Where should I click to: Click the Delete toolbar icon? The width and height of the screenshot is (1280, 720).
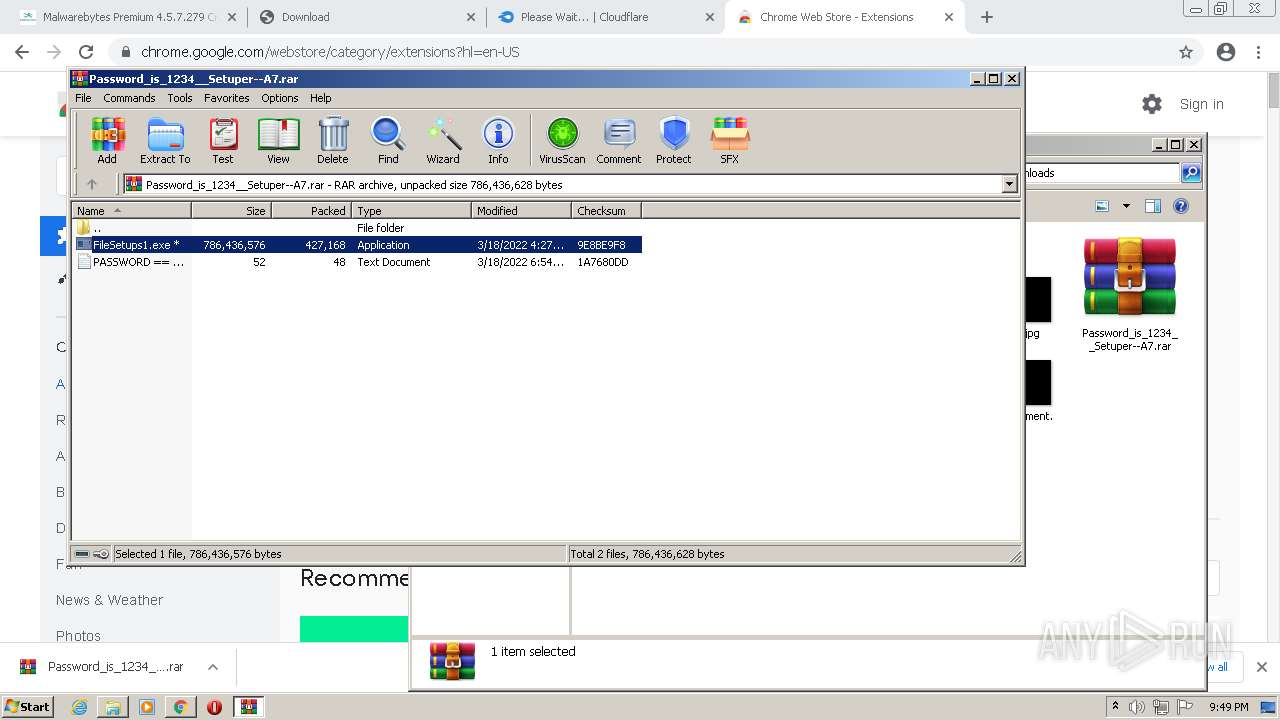(x=333, y=140)
